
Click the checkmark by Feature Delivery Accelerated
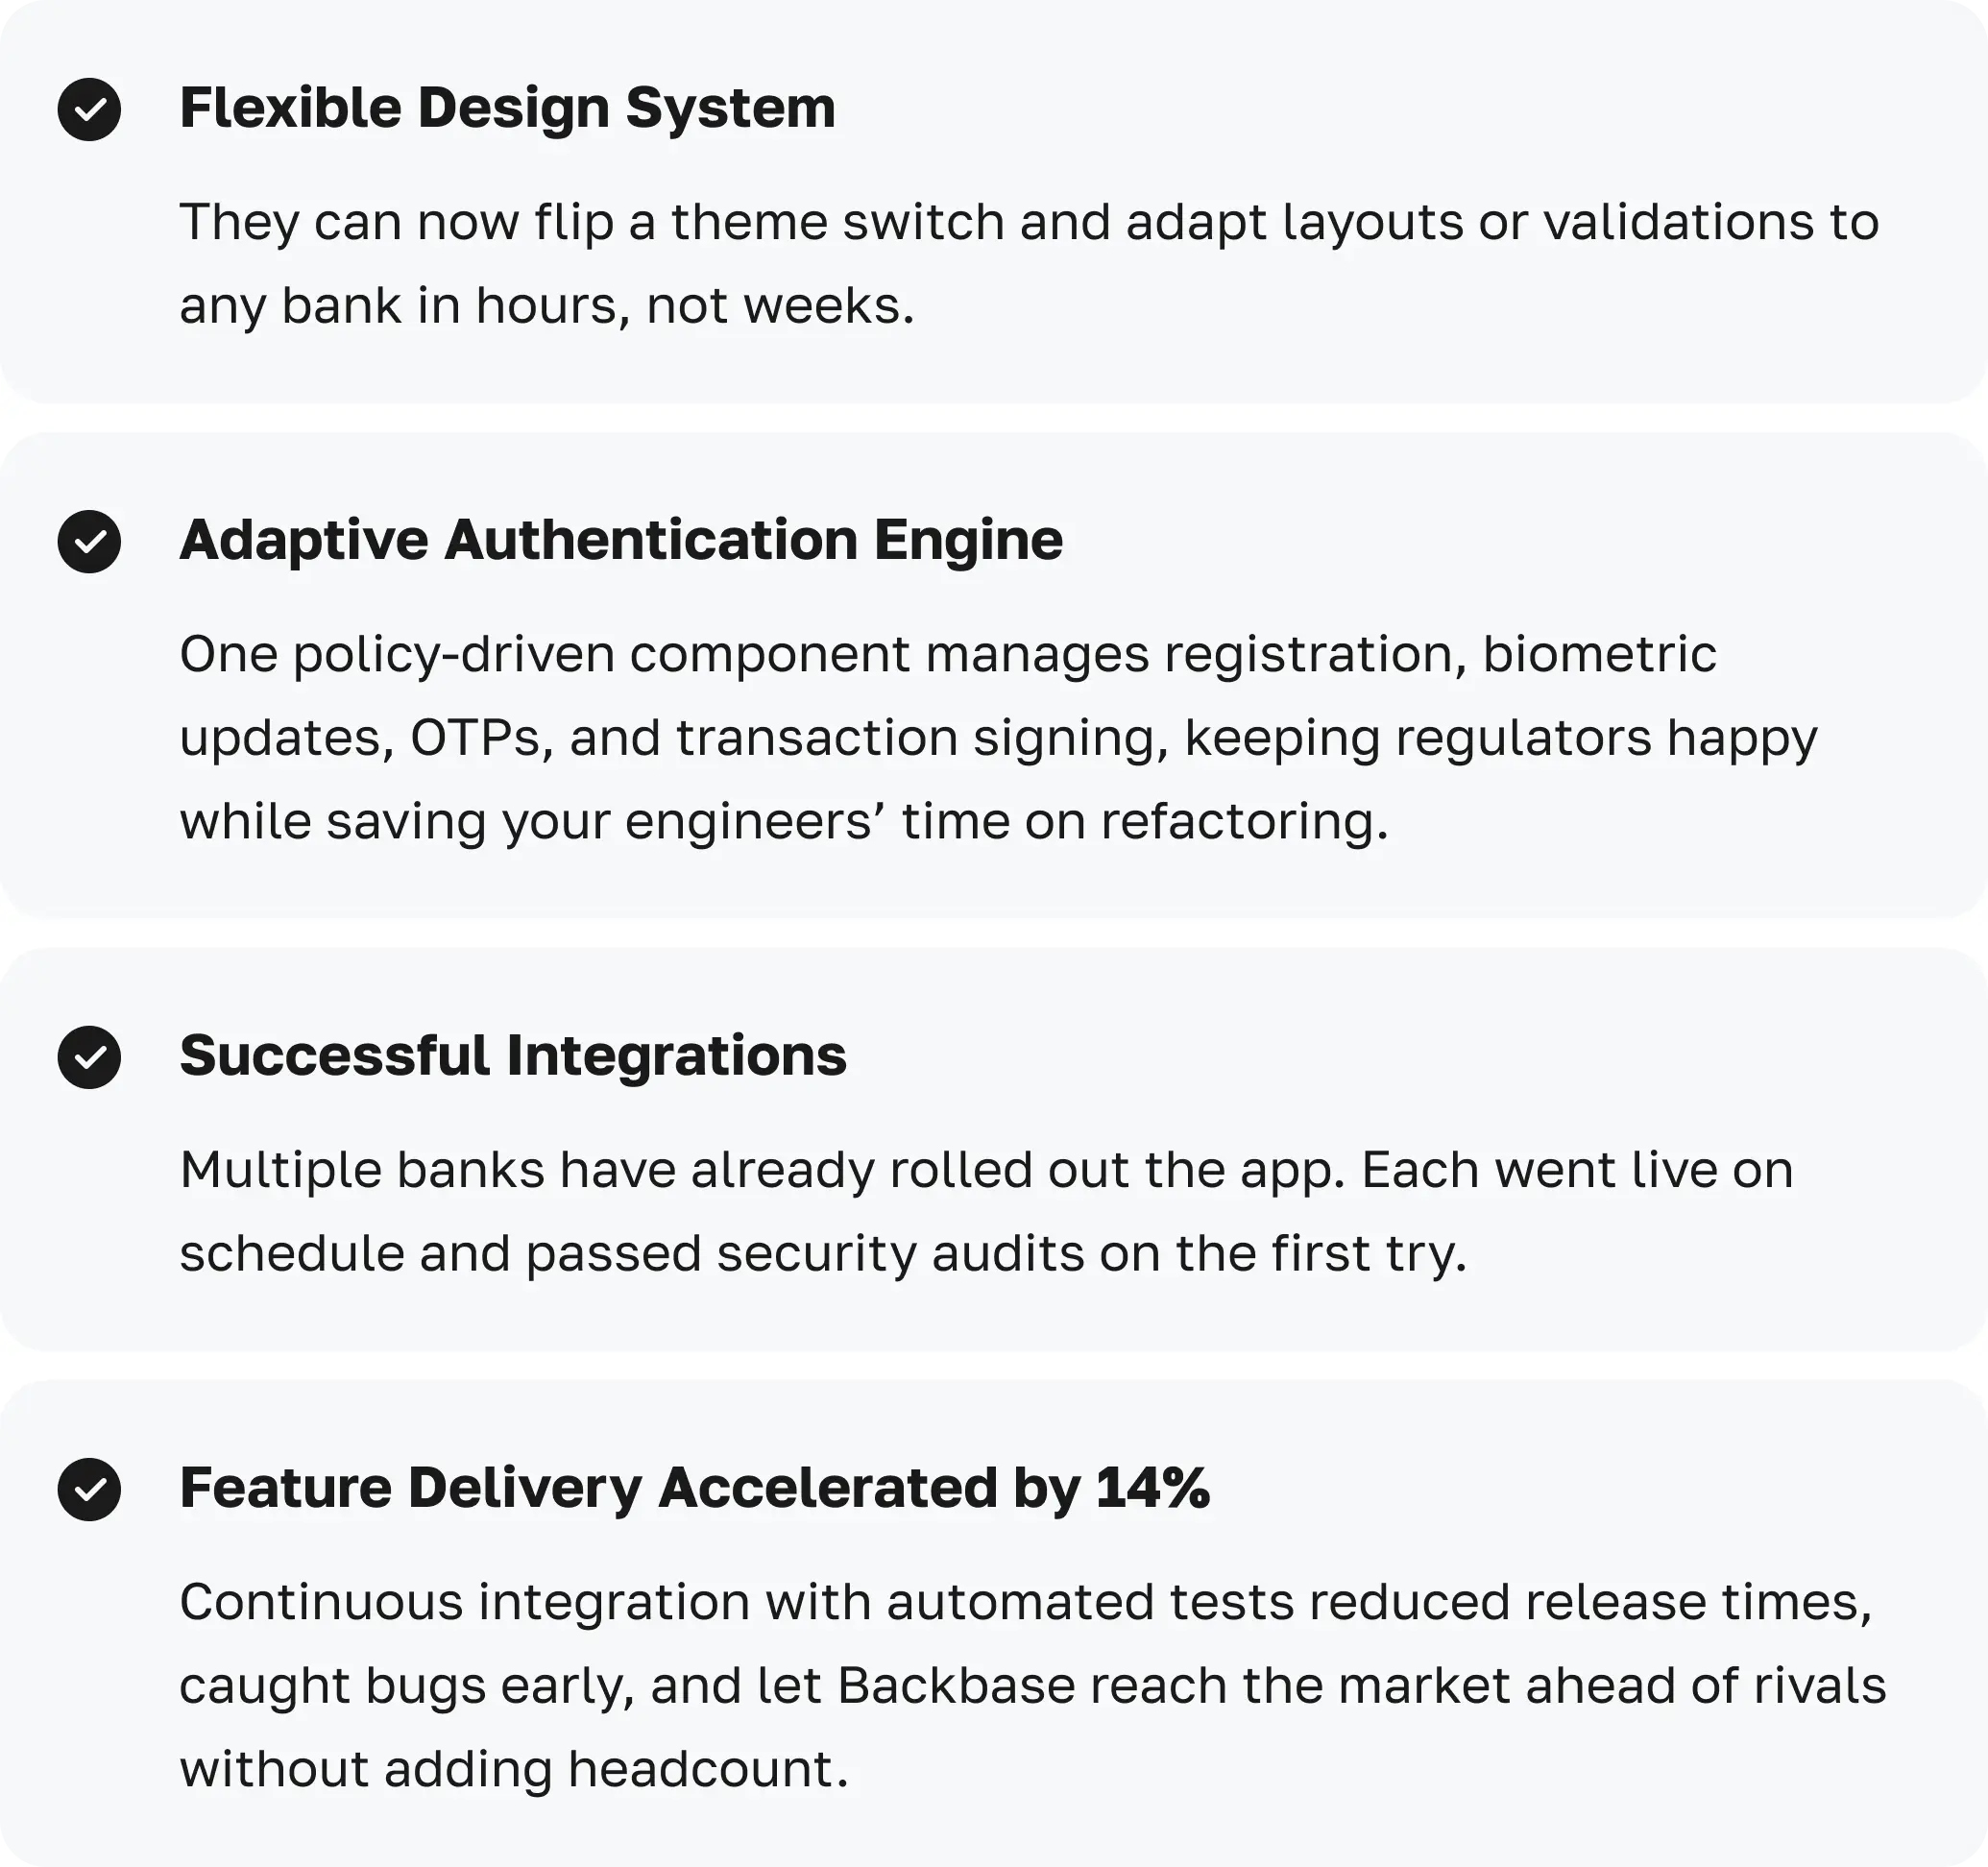point(89,1489)
